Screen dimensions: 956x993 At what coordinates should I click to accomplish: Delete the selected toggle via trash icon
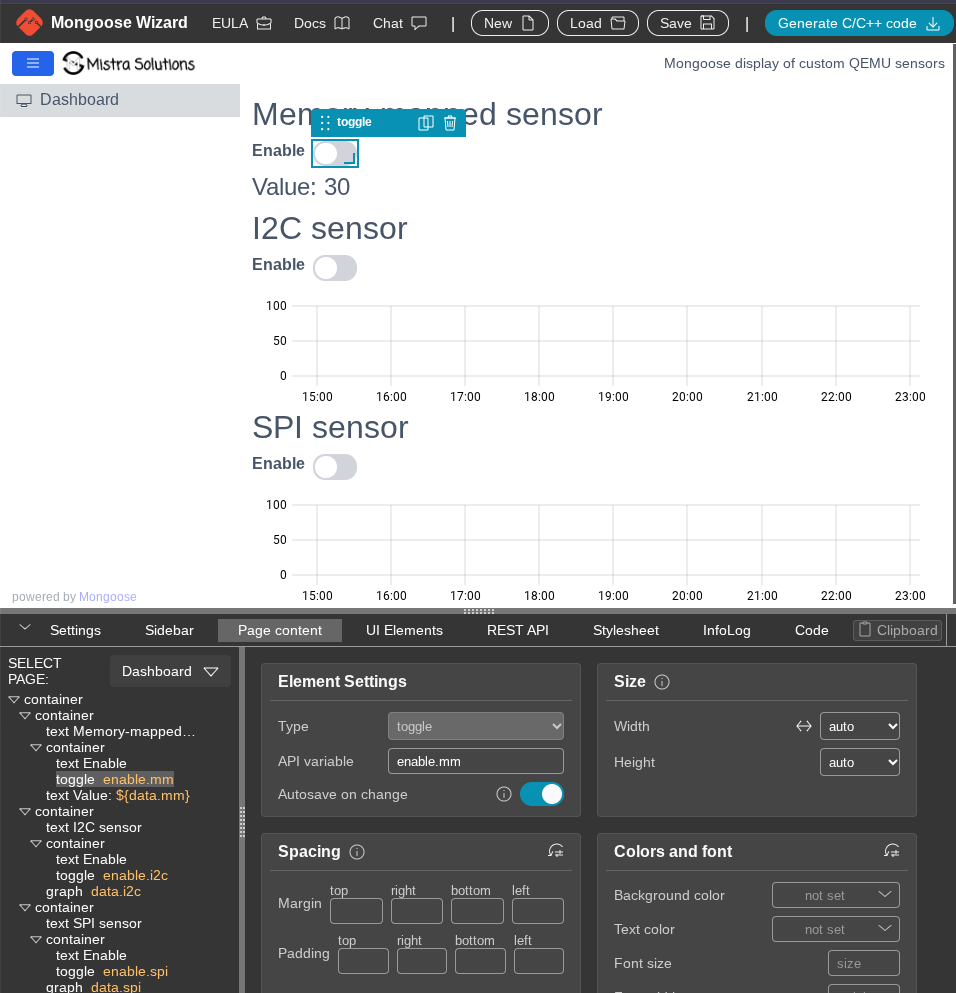point(450,123)
